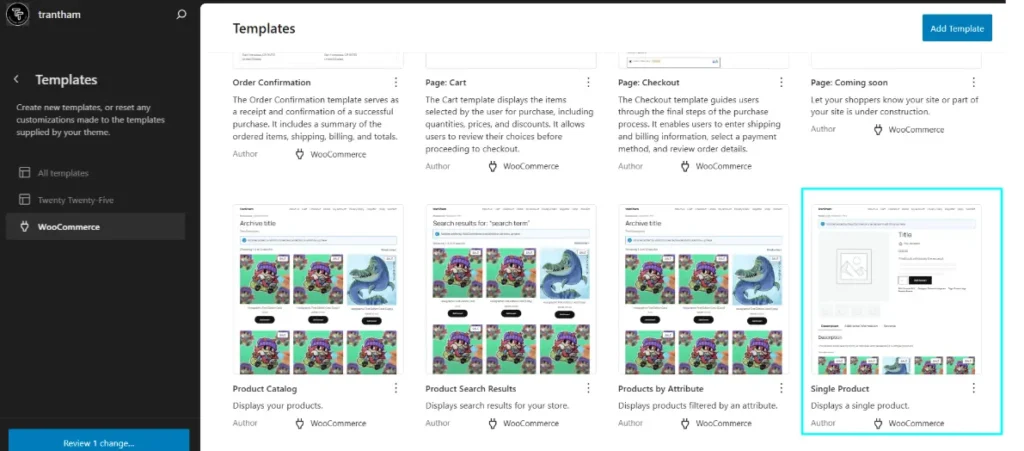Click WooCommerce plug icon under Page: Coming soon
This screenshot has width=1024, height=451.
tap(878, 129)
